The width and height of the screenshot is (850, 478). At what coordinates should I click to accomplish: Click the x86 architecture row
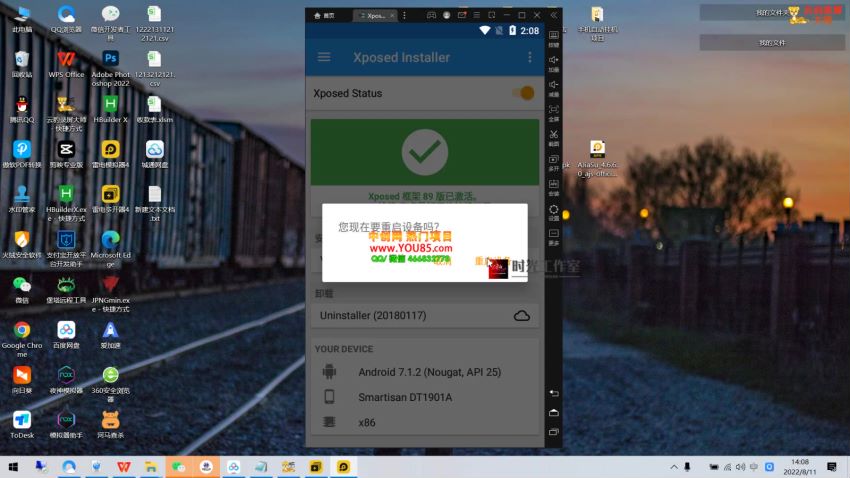point(424,422)
